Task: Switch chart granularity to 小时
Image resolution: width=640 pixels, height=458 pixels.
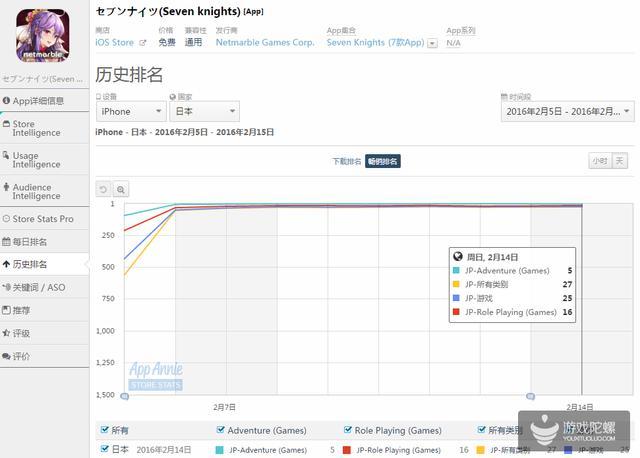Action: [x=600, y=161]
